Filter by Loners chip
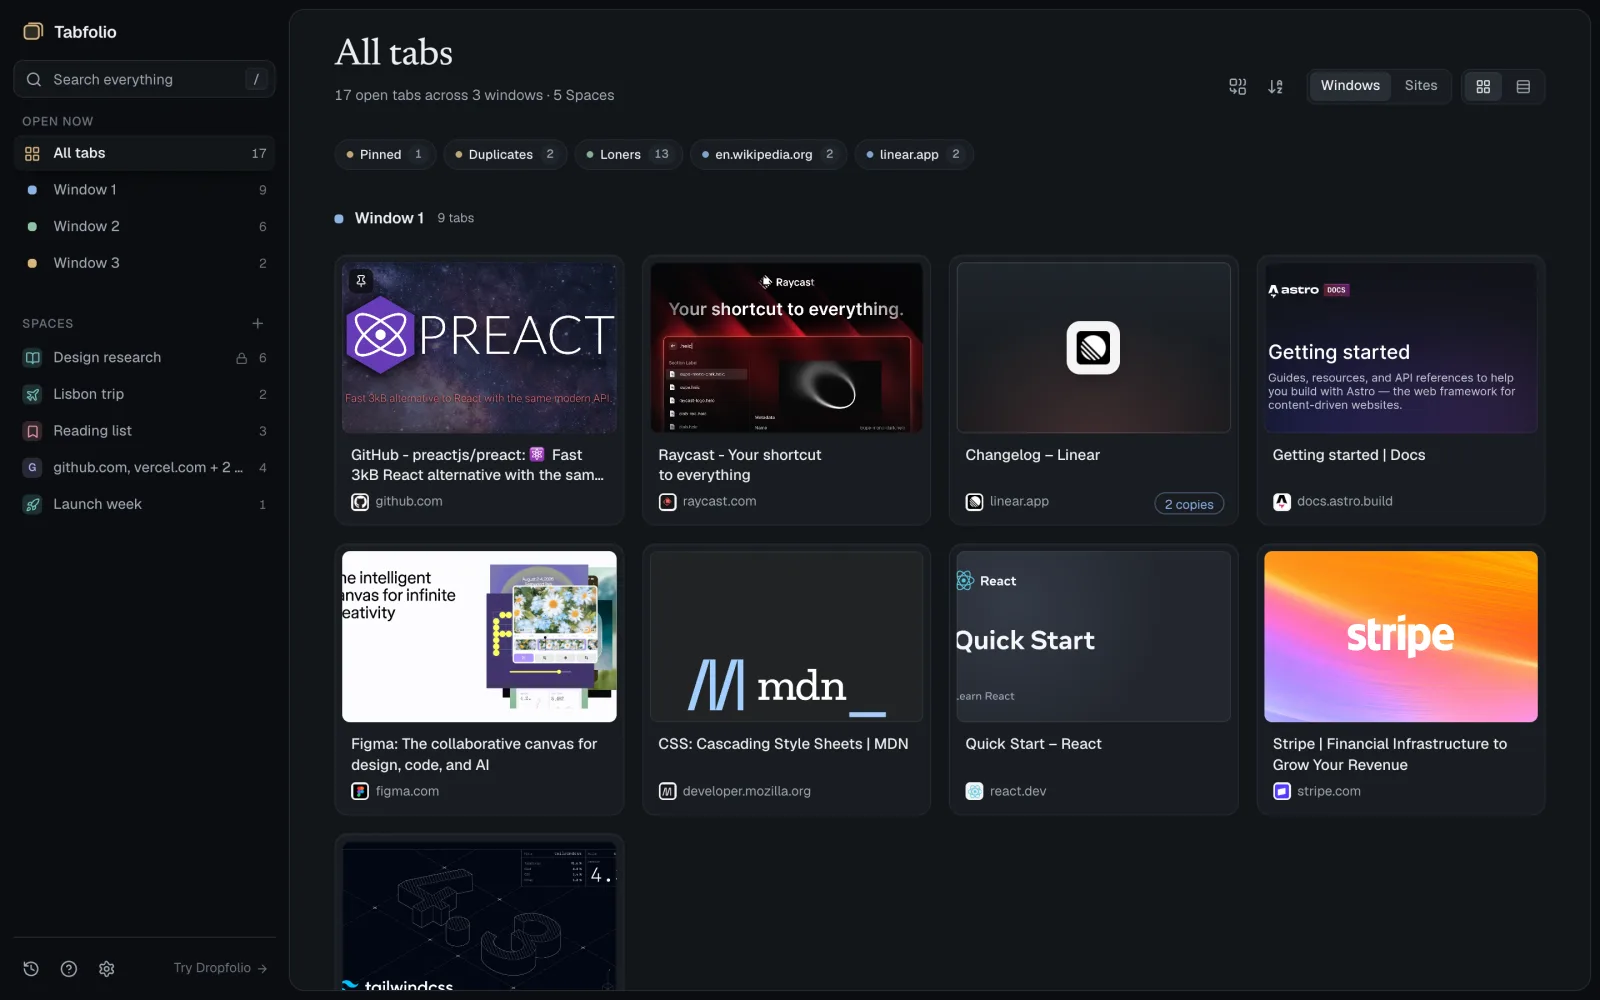 pyautogui.click(x=628, y=154)
